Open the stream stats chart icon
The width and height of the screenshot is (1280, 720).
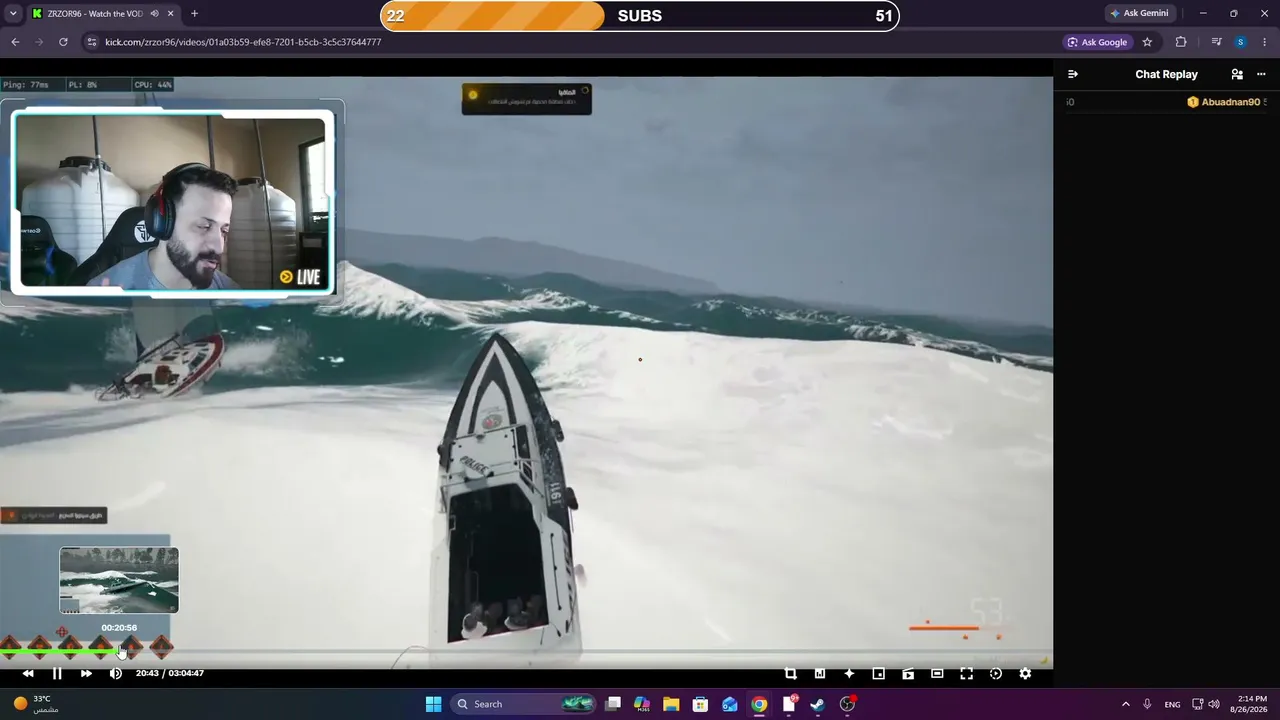tap(820, 673)
